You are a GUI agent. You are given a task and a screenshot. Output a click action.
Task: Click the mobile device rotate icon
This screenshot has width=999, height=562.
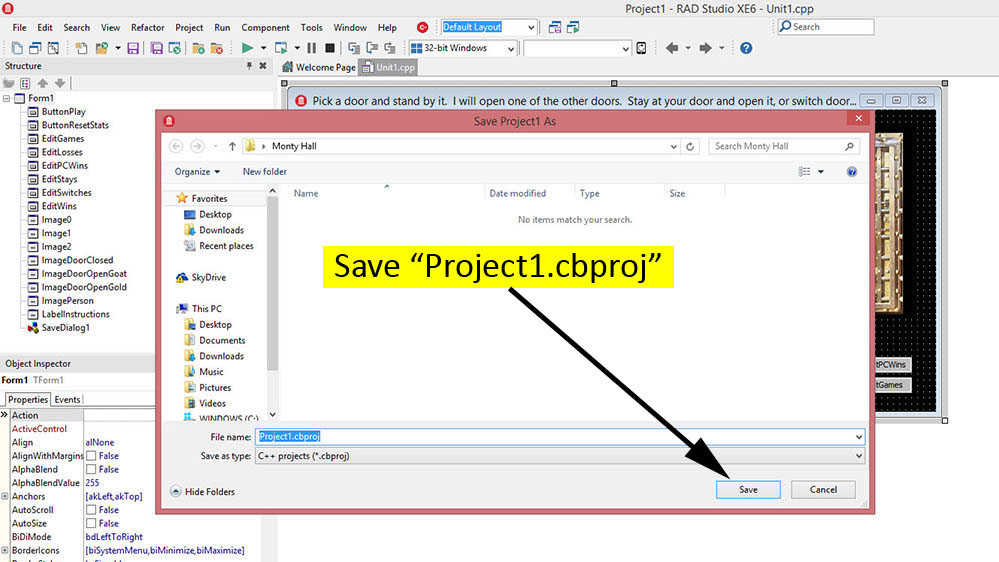tap(642, 48)
